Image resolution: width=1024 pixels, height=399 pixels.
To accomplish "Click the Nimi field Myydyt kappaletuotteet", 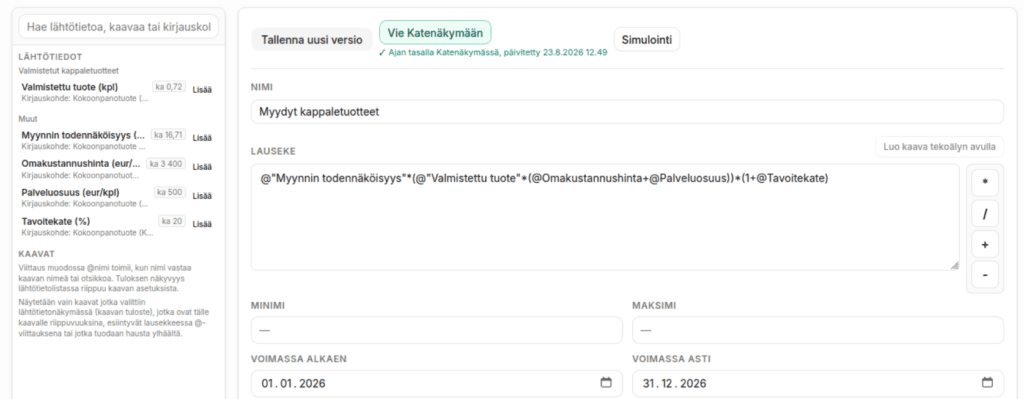I will click(627, 112).
